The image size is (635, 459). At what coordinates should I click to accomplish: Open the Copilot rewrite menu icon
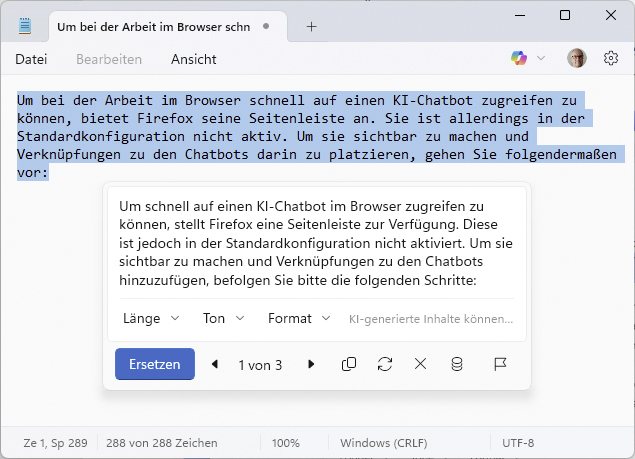coord(519,58)
